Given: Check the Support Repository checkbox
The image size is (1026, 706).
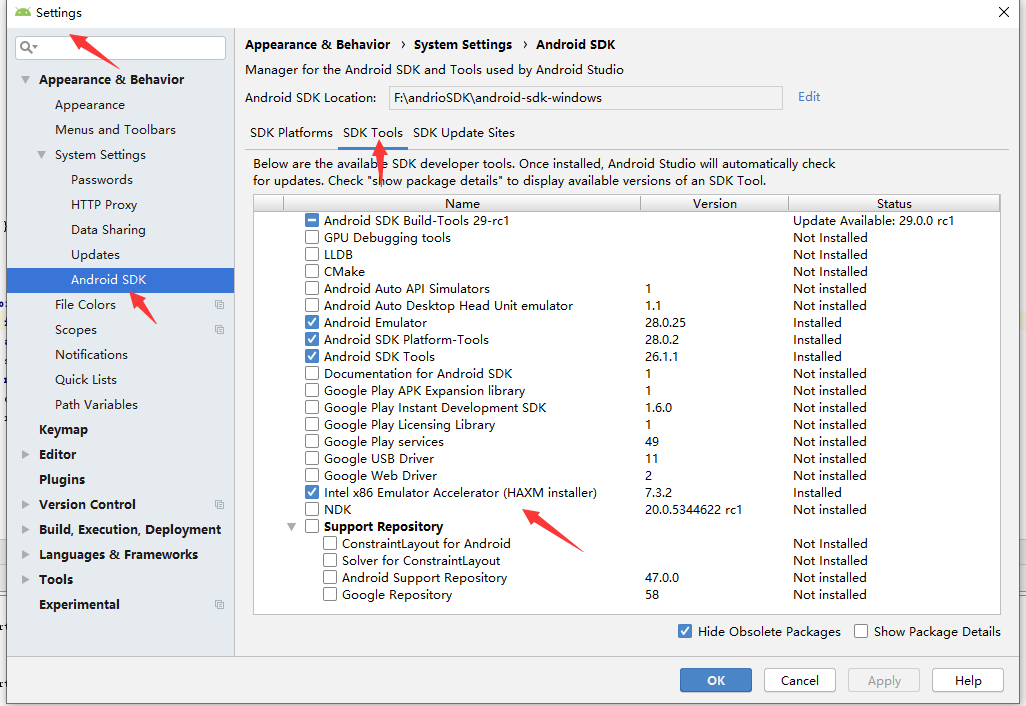Looking at the screenshot, I should coord(312,527).
